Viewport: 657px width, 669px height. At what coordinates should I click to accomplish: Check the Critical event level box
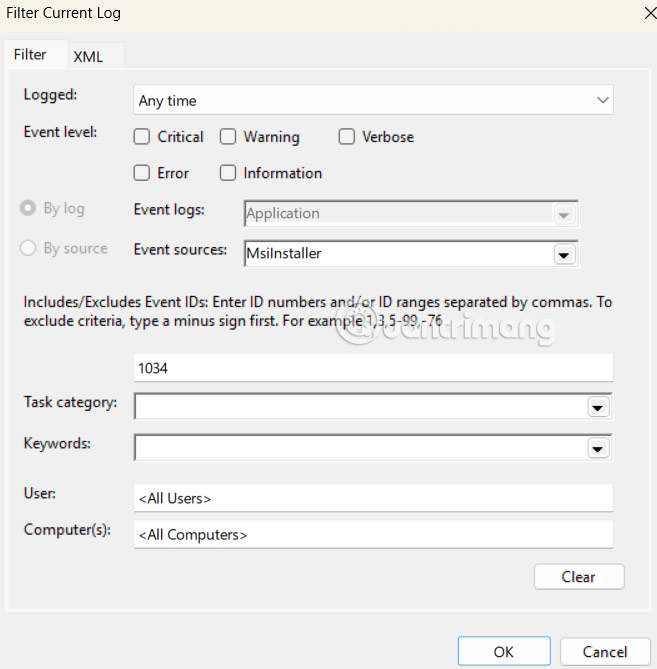pyautogui.click(x=142, y=137)
